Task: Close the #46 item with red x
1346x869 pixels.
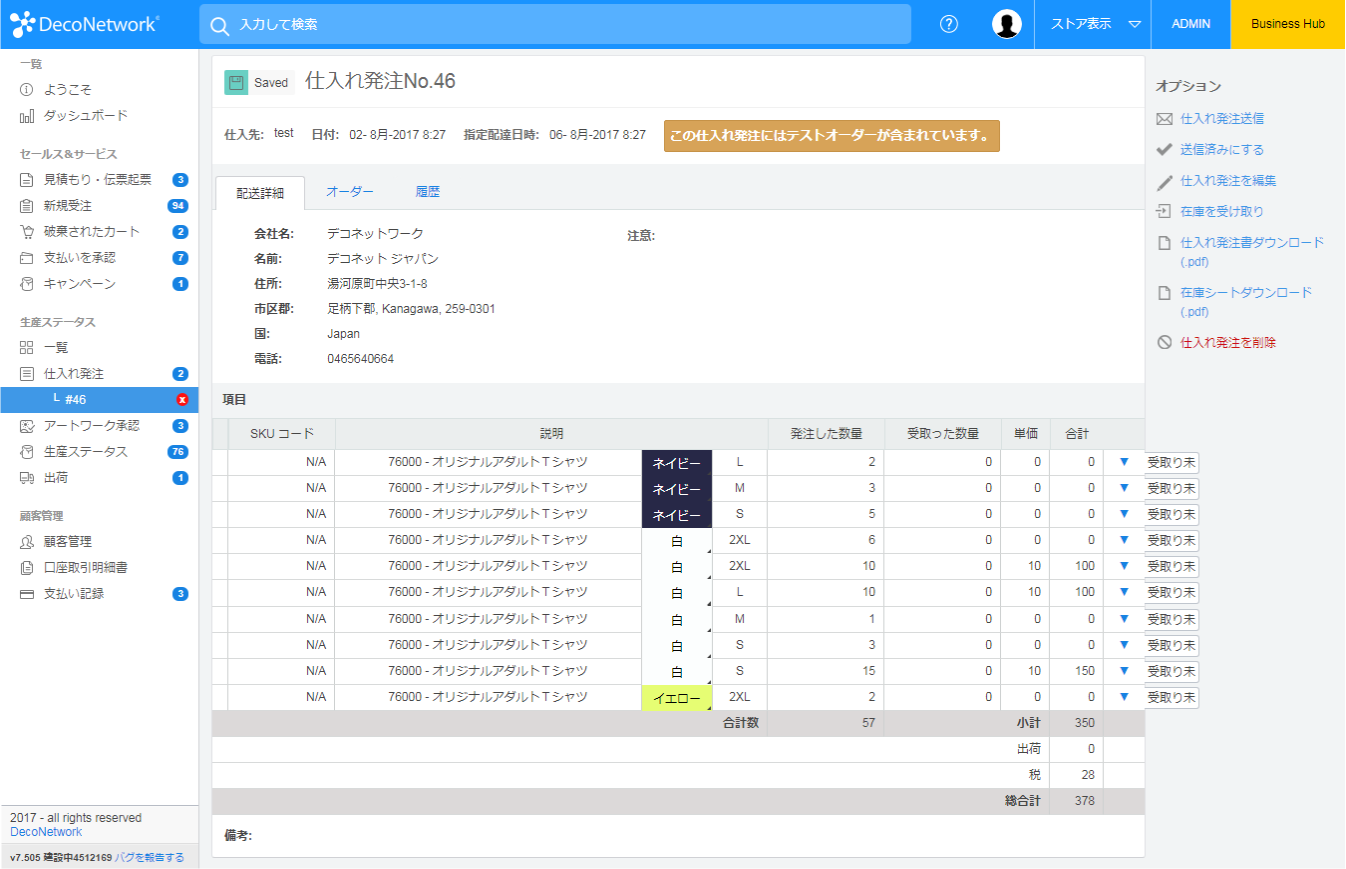Action: [x=182, y=400]
